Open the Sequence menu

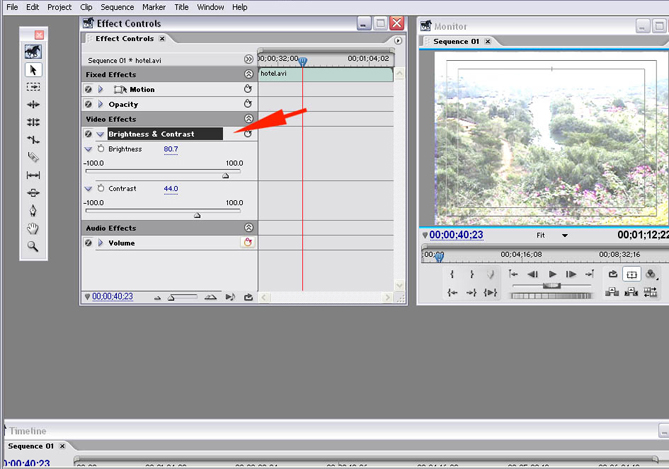pyautogui.click(x=117, y=7)
